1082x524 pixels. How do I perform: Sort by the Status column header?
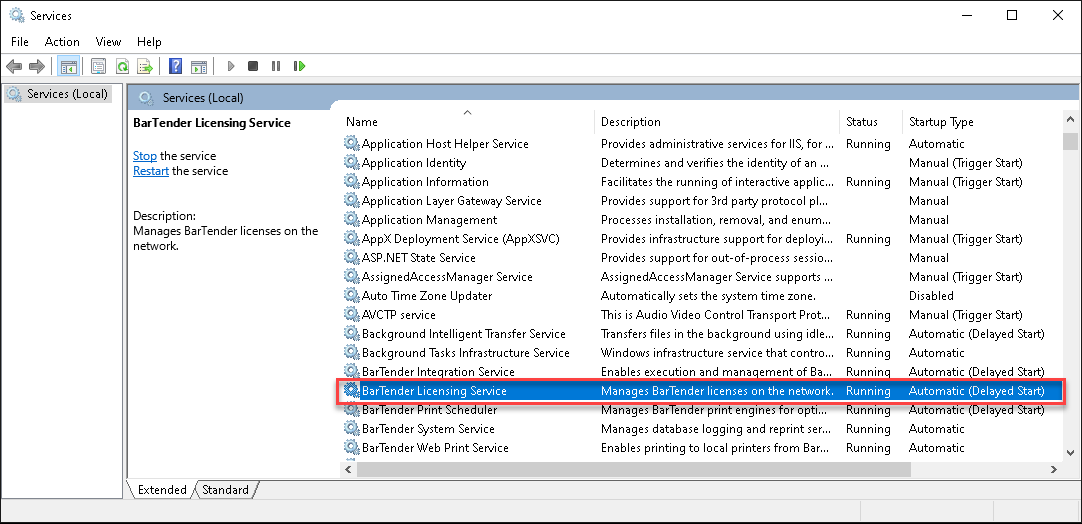[870, 122]
